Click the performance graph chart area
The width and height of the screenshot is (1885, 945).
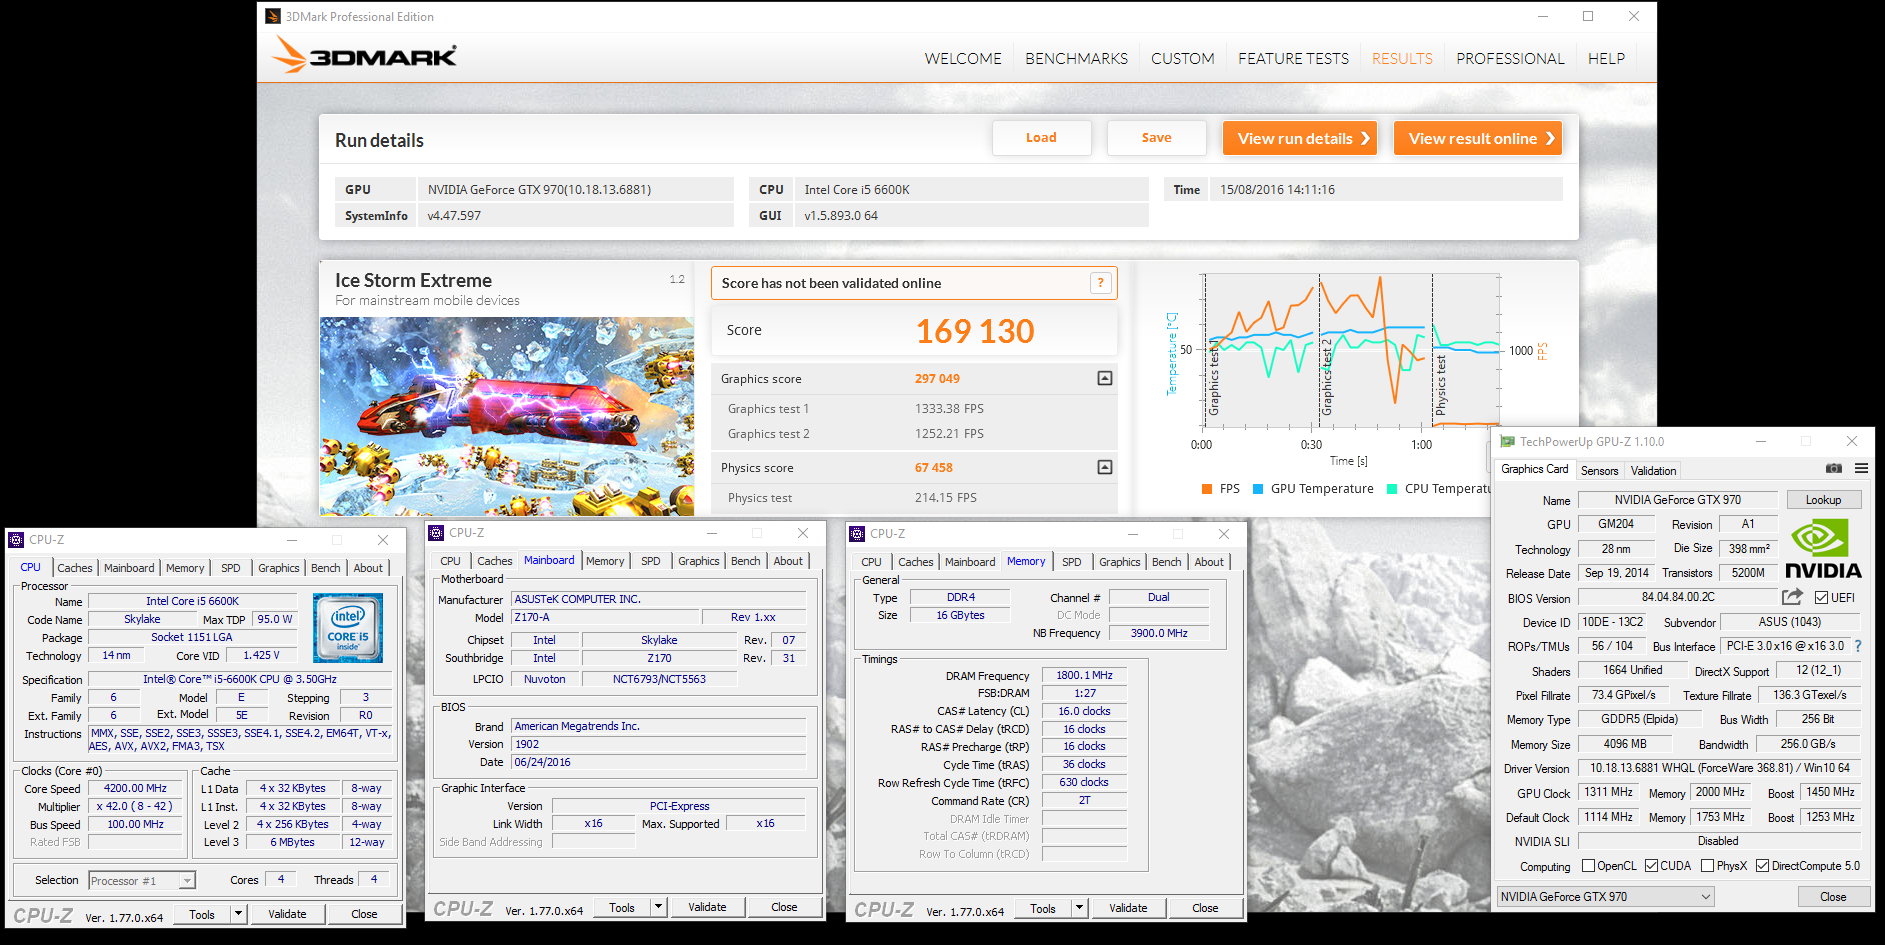coord(1352,351)
